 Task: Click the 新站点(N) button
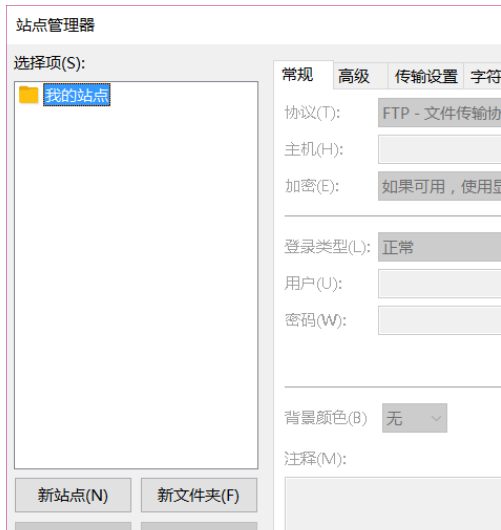point(73,495)
